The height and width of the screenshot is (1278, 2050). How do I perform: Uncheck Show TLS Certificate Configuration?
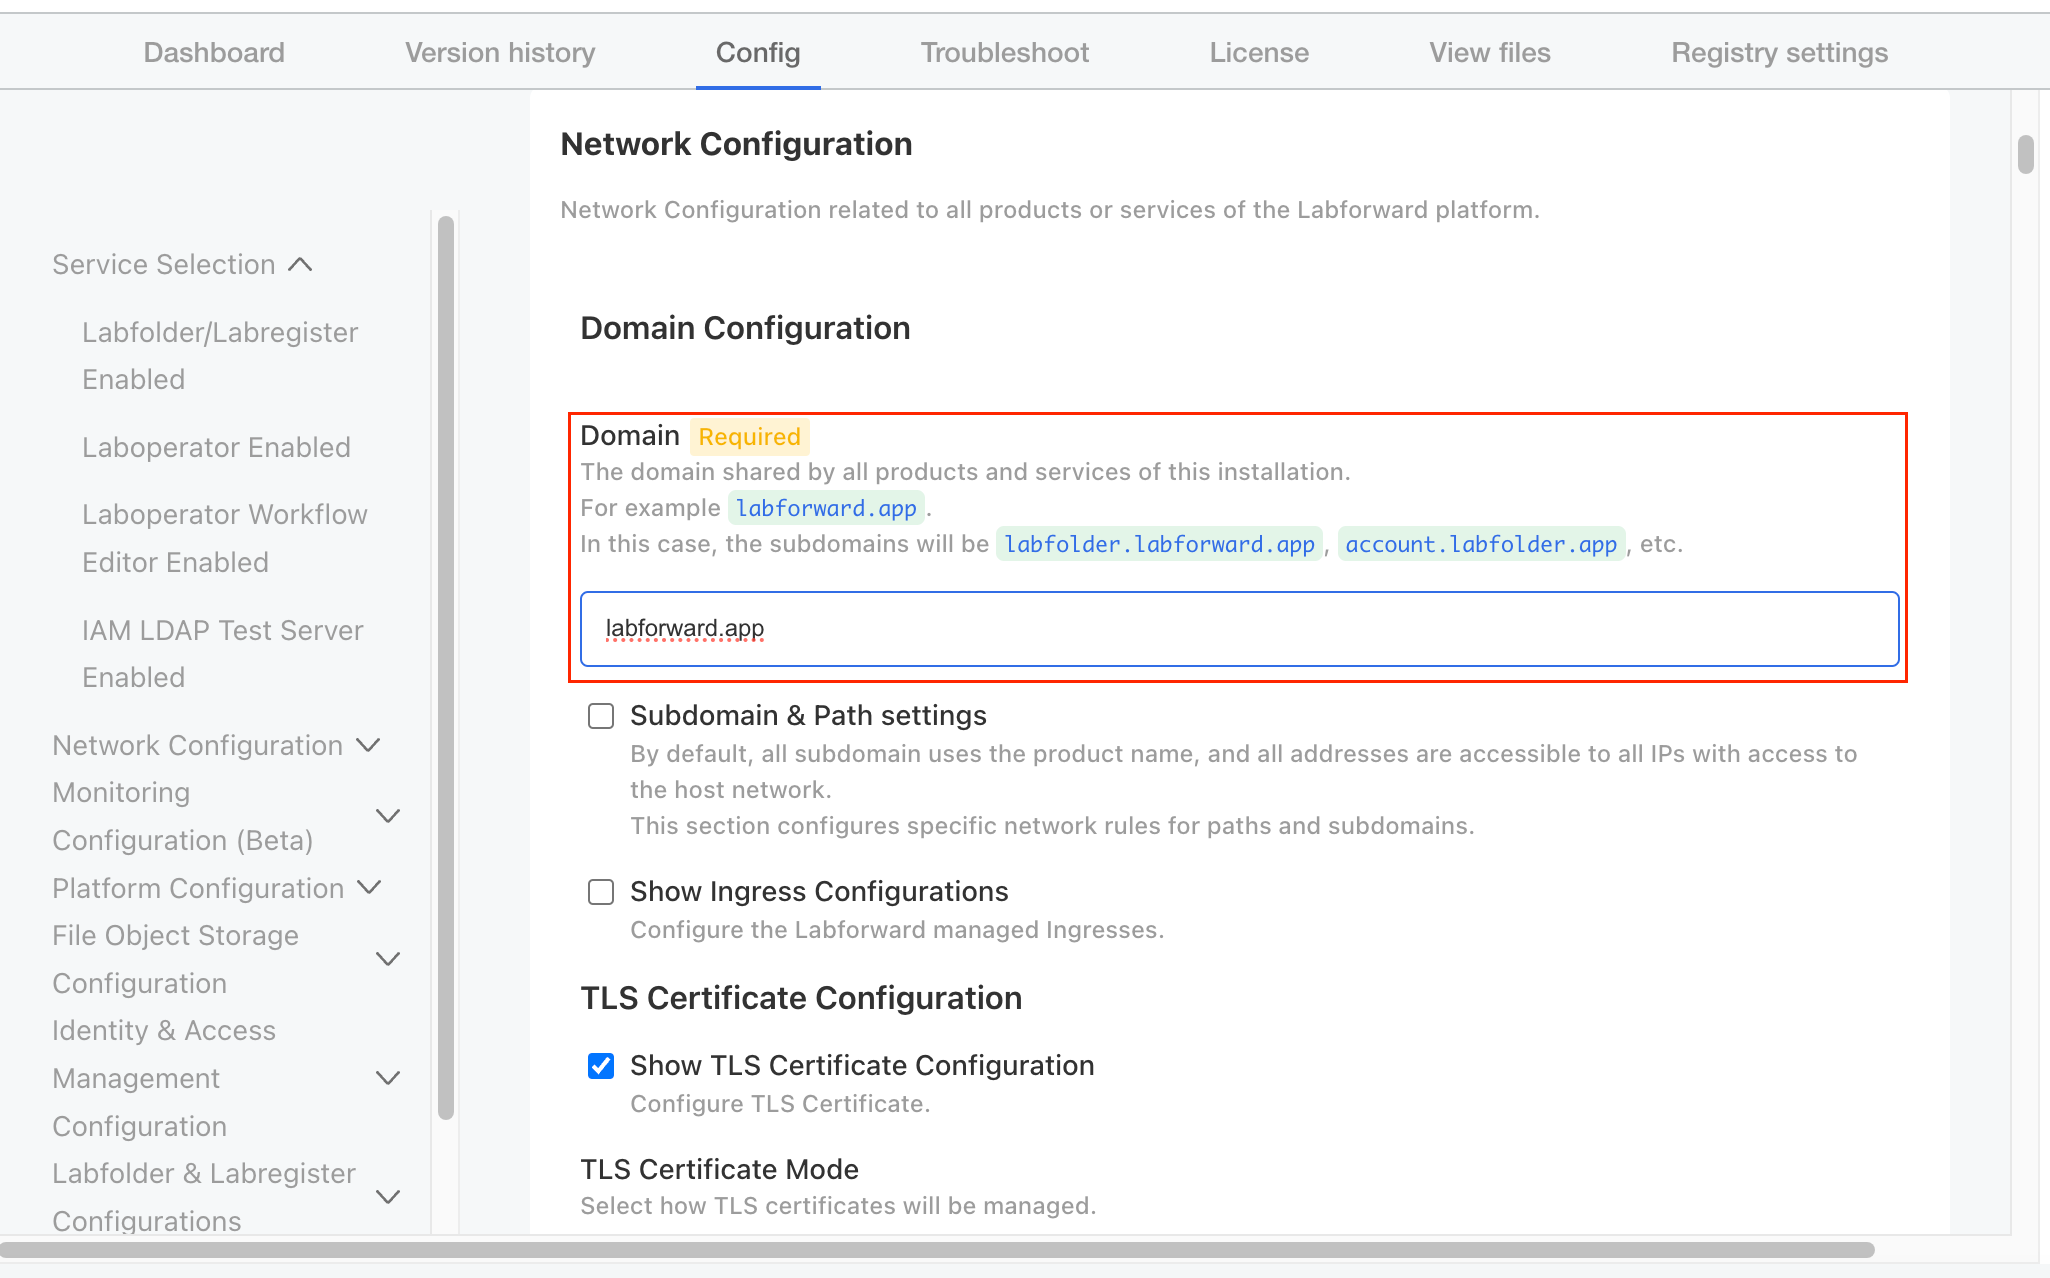601,1066
